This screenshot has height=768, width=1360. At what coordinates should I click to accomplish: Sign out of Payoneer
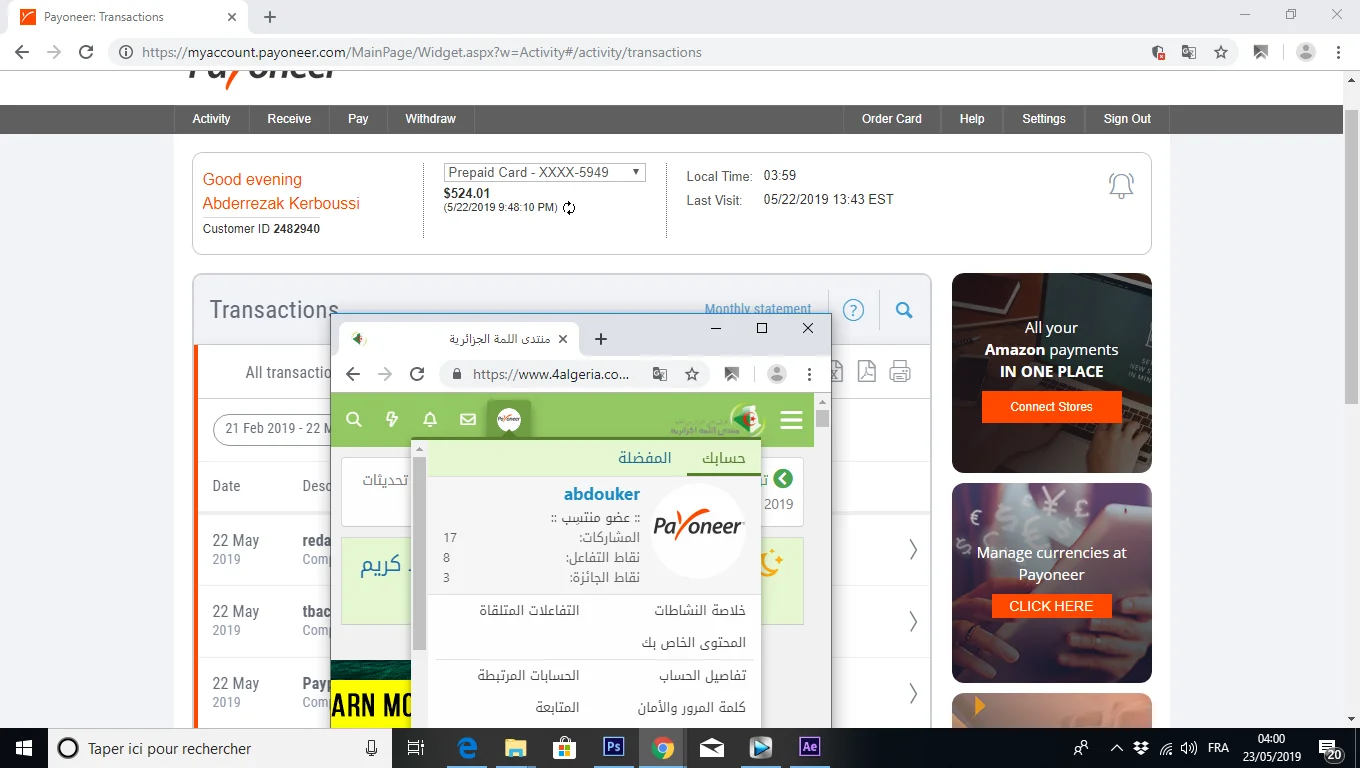[x=1127, y=119]
